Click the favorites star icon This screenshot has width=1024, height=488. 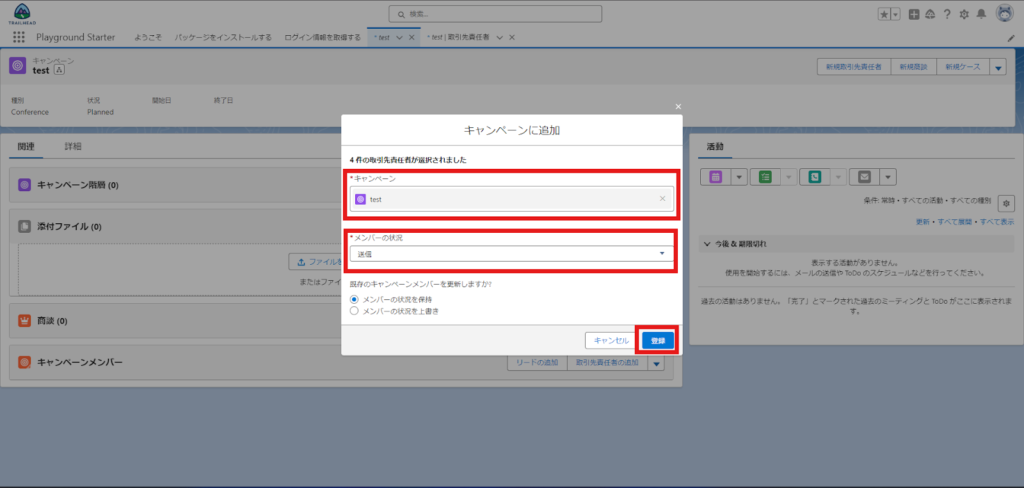pos(883,14)
